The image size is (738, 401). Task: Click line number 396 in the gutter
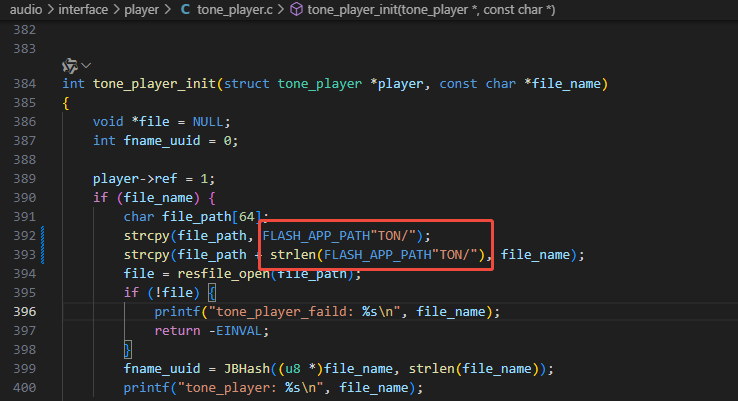[24, 312]
